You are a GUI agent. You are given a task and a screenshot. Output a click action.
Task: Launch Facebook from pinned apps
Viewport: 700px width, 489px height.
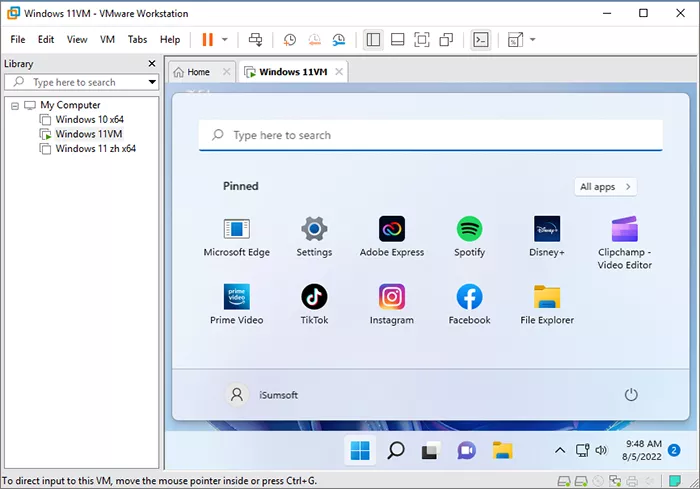pos(469,305)
